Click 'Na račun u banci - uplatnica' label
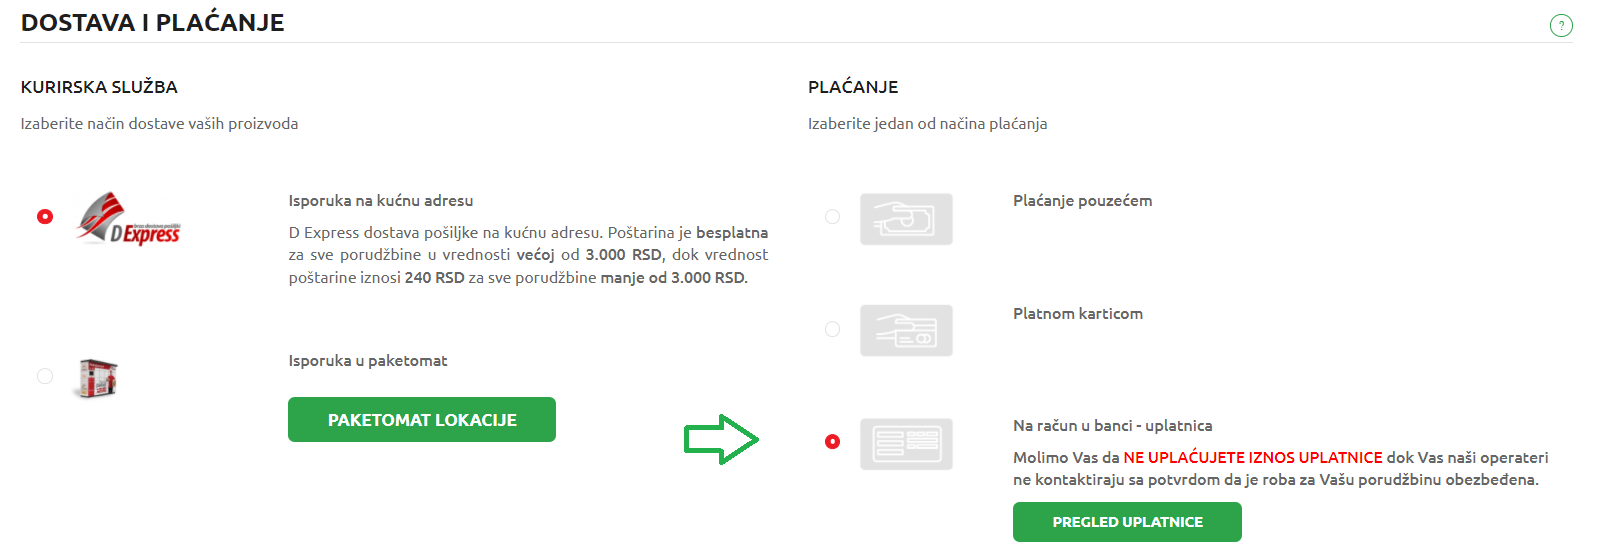Viewport: 1601px width, 557px height. point(1112,426)
